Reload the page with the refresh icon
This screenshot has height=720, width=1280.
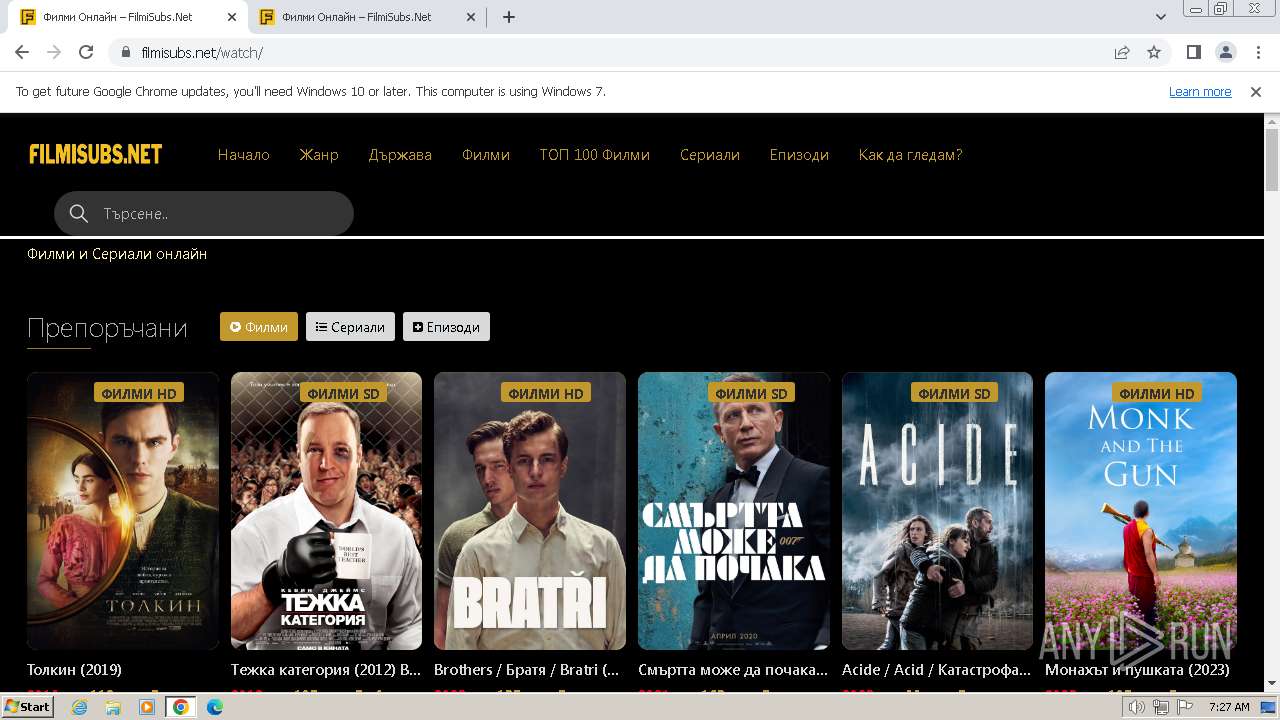point(86,52)
